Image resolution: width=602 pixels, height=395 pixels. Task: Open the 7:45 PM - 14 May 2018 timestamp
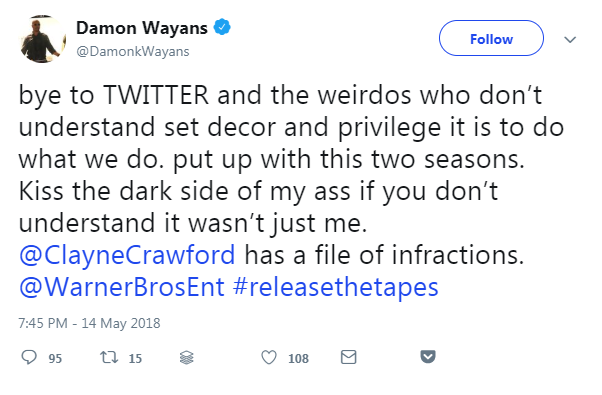[89, 323]
